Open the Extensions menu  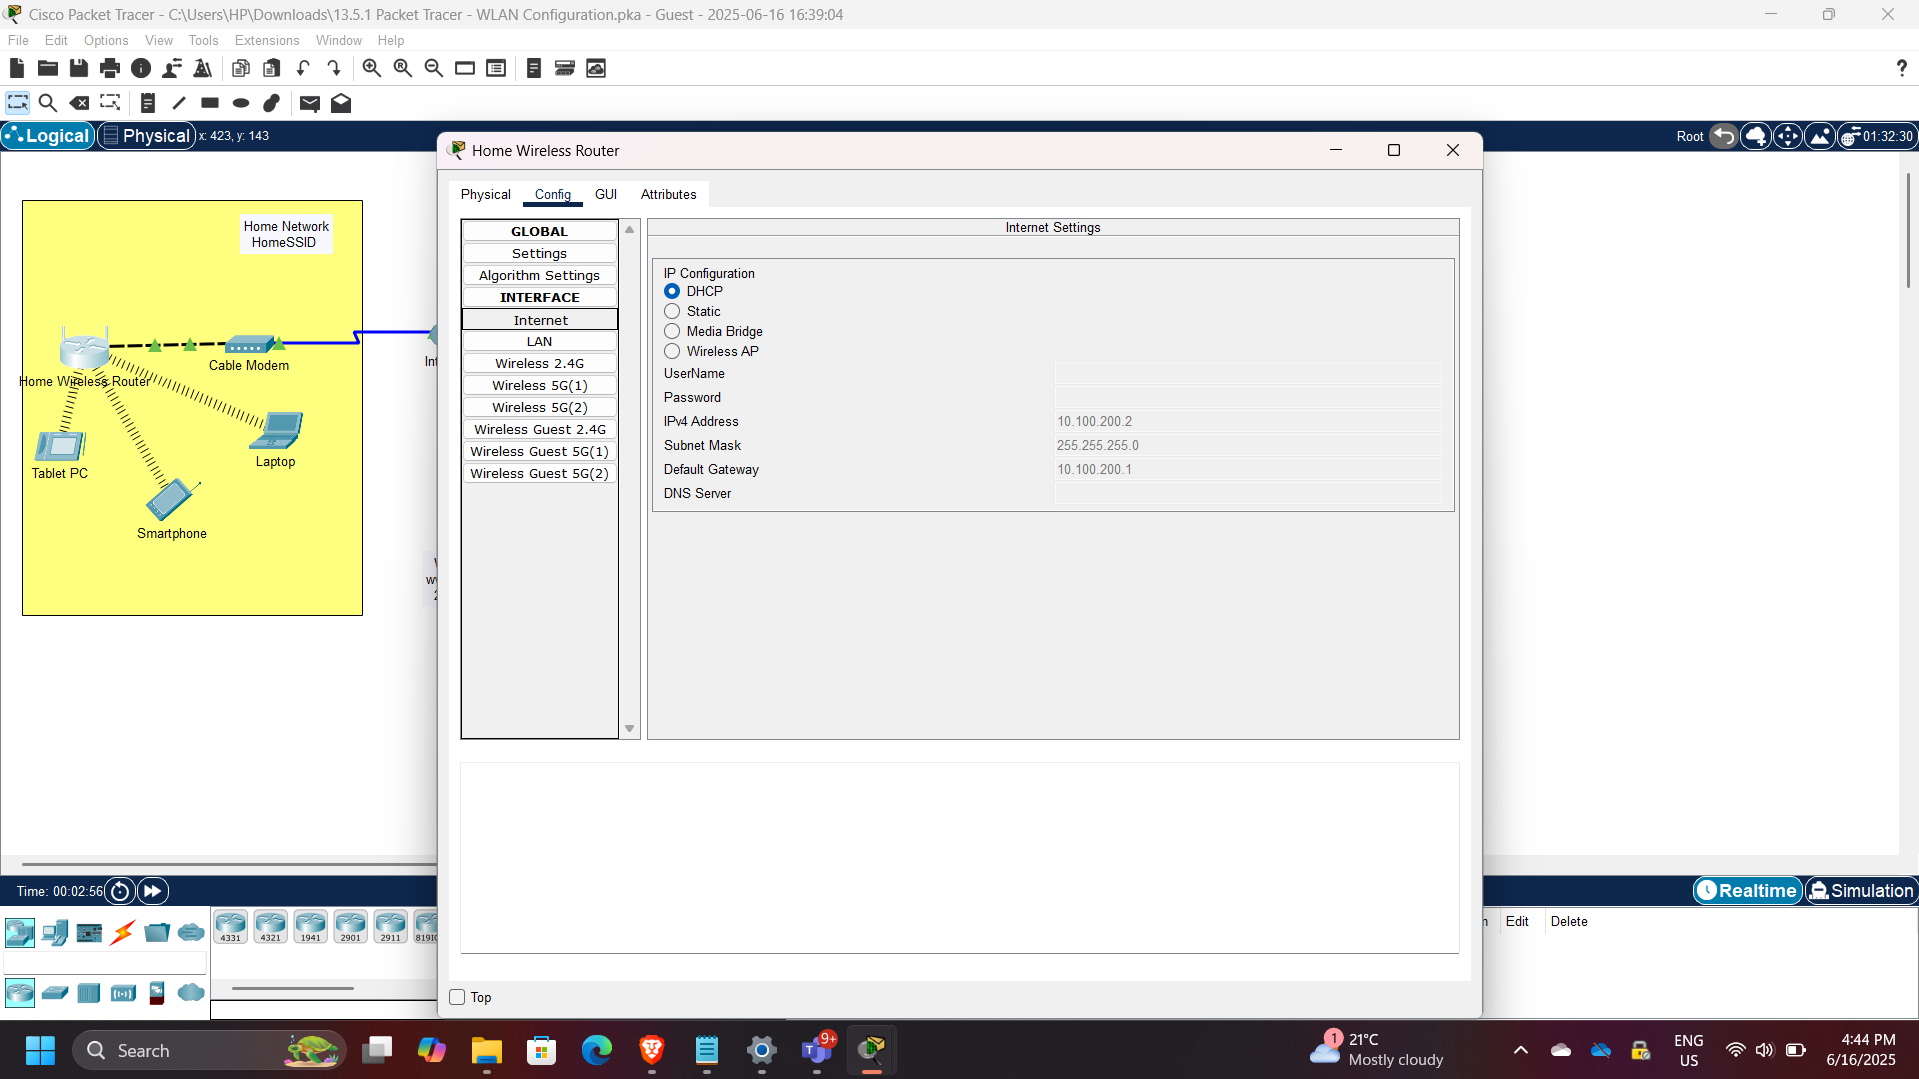[266, 40]
